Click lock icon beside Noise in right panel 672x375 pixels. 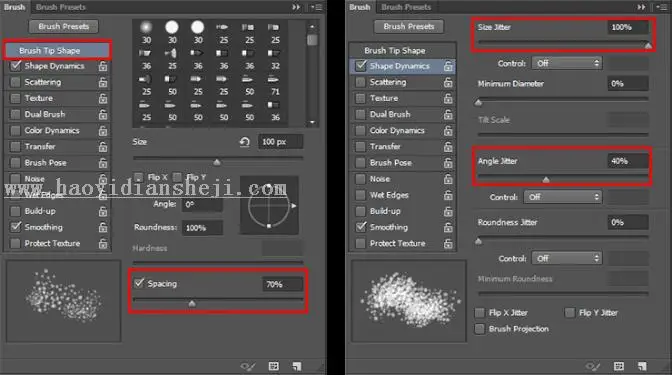click(448, 179)
